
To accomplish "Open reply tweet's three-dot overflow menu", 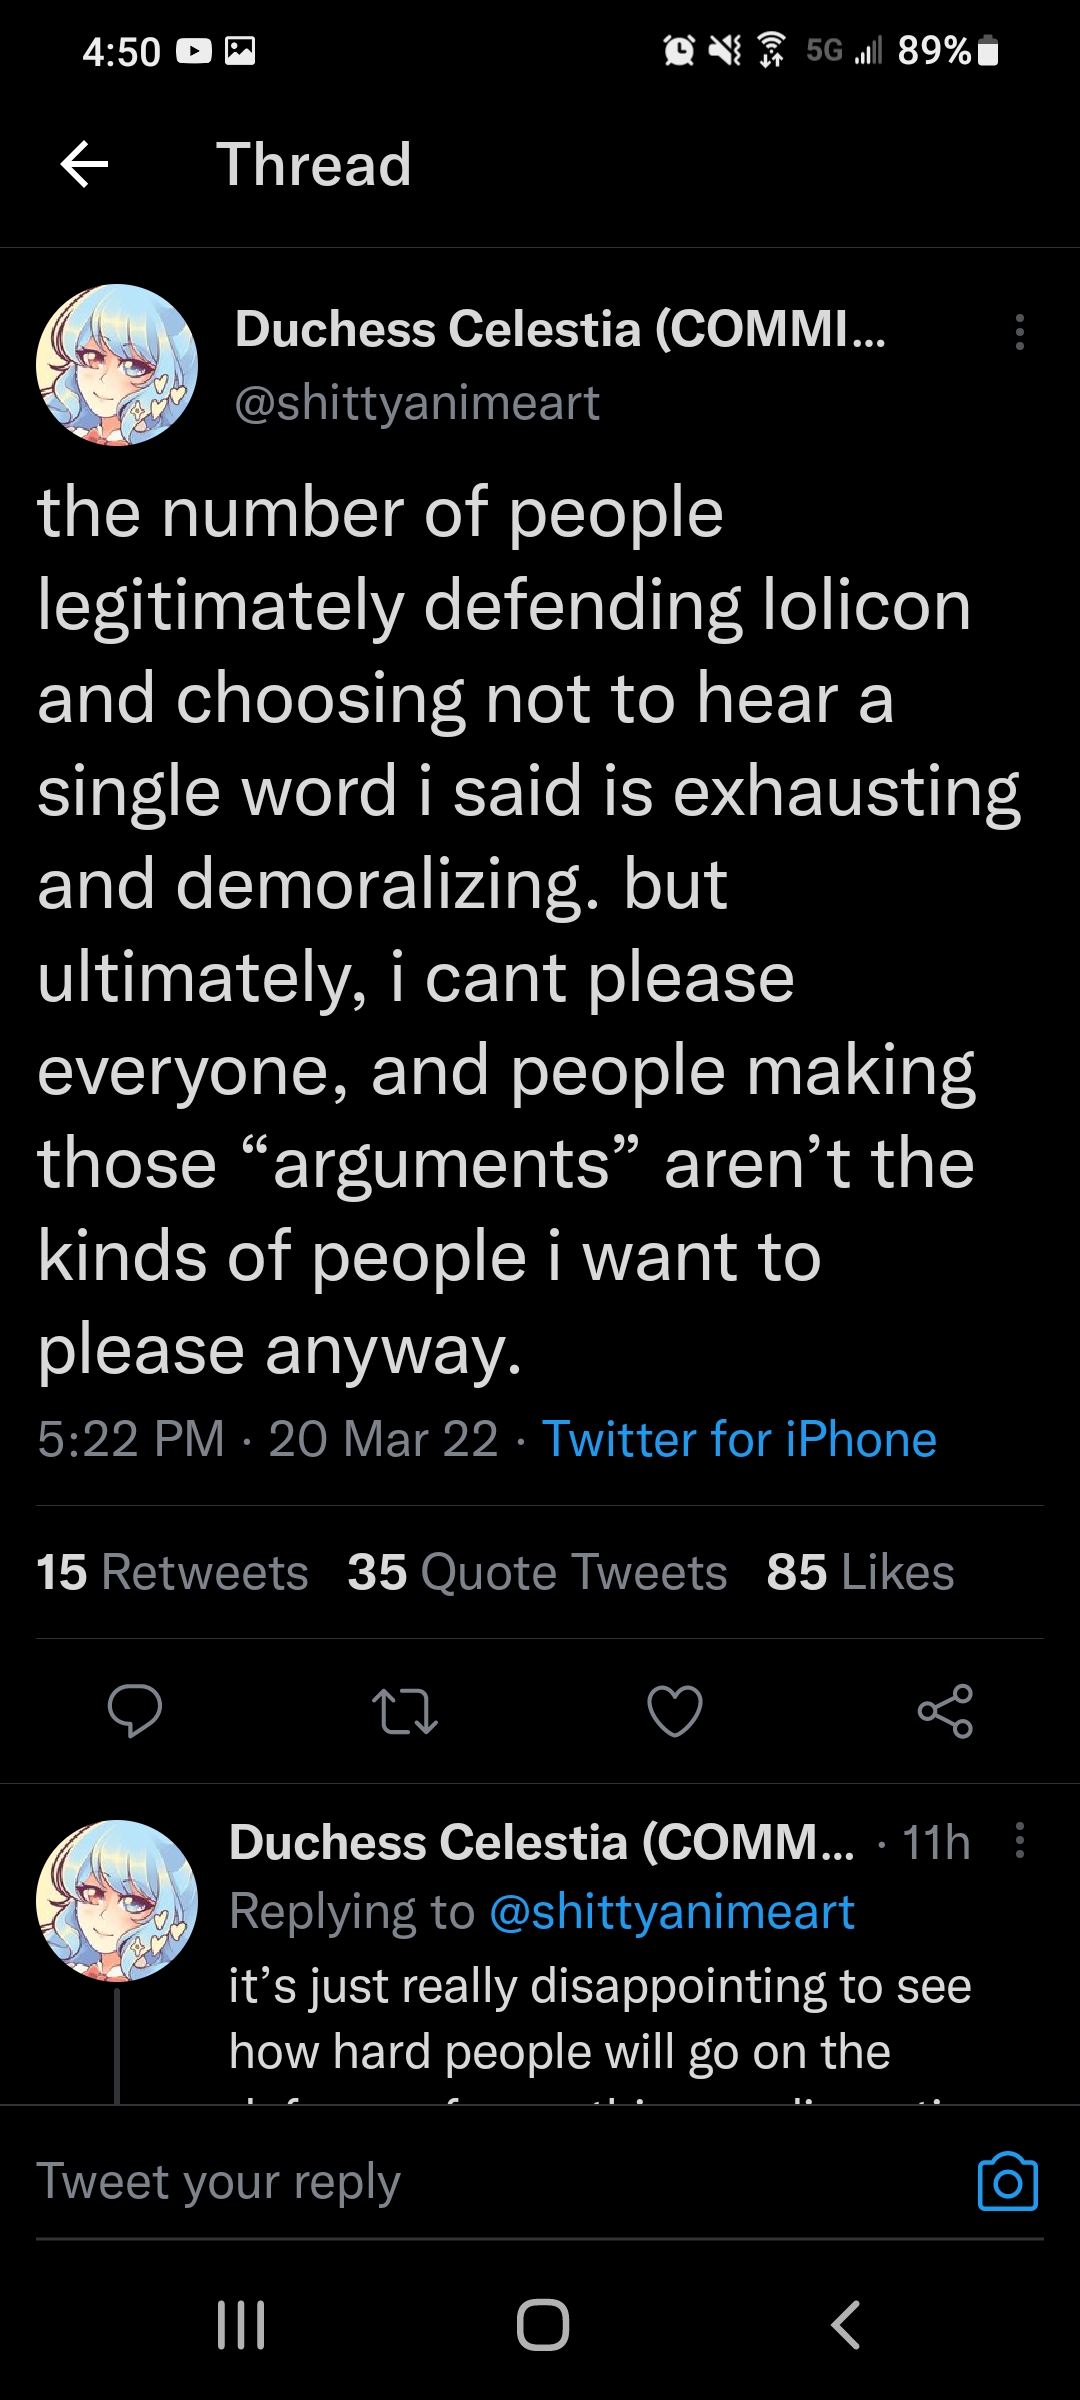I will (1019, 1840).
